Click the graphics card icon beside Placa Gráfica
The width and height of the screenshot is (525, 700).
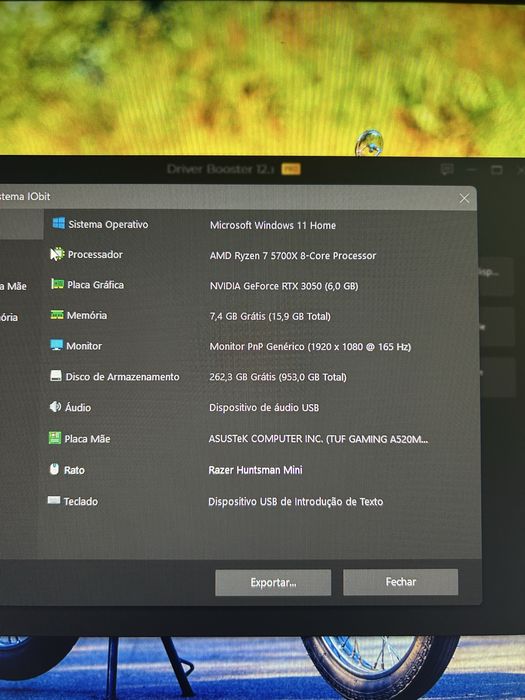point(57,284)
